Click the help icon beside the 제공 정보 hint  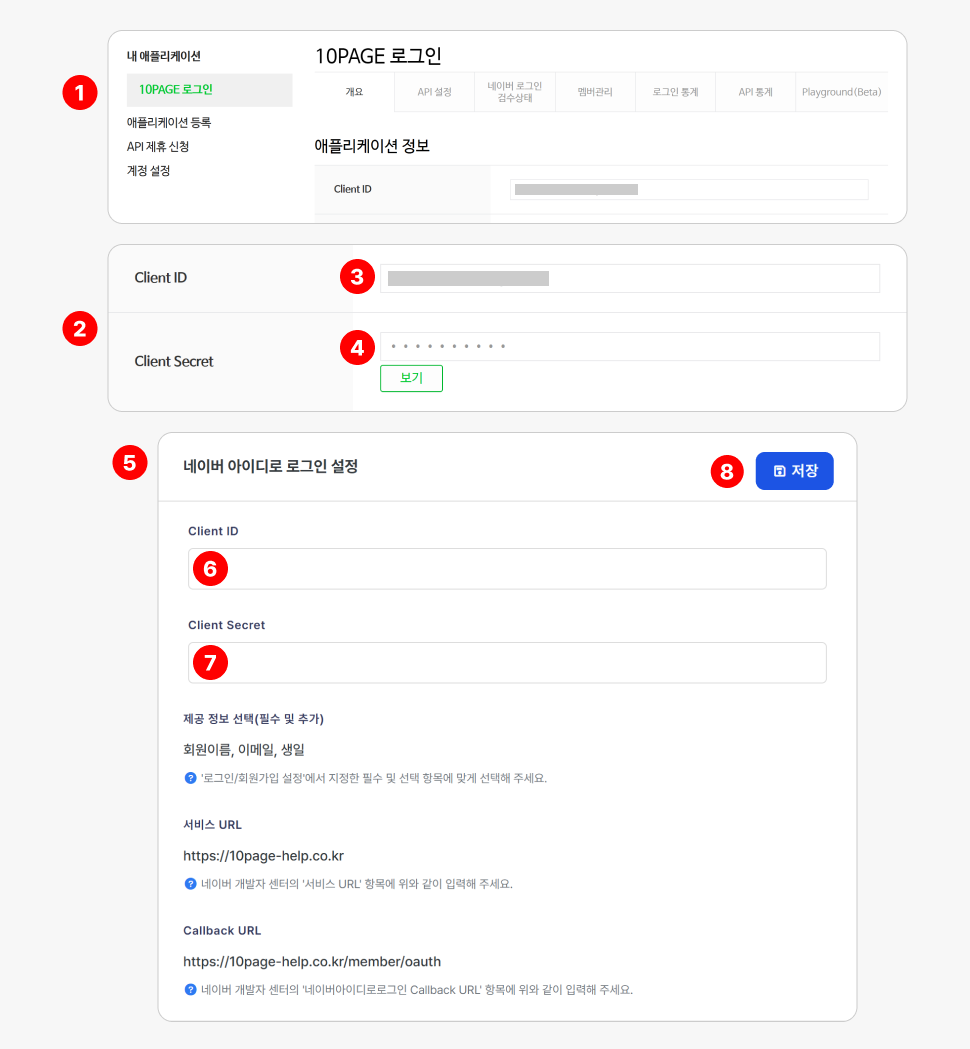(x=190, y=778)
